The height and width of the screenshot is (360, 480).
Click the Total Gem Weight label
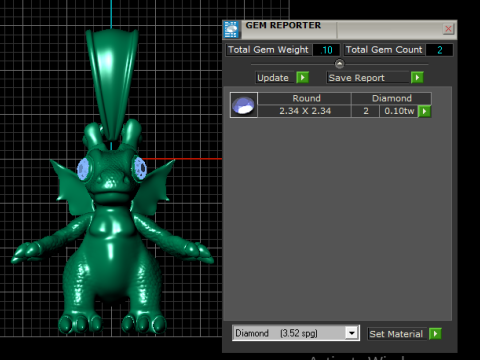(268, 50)
